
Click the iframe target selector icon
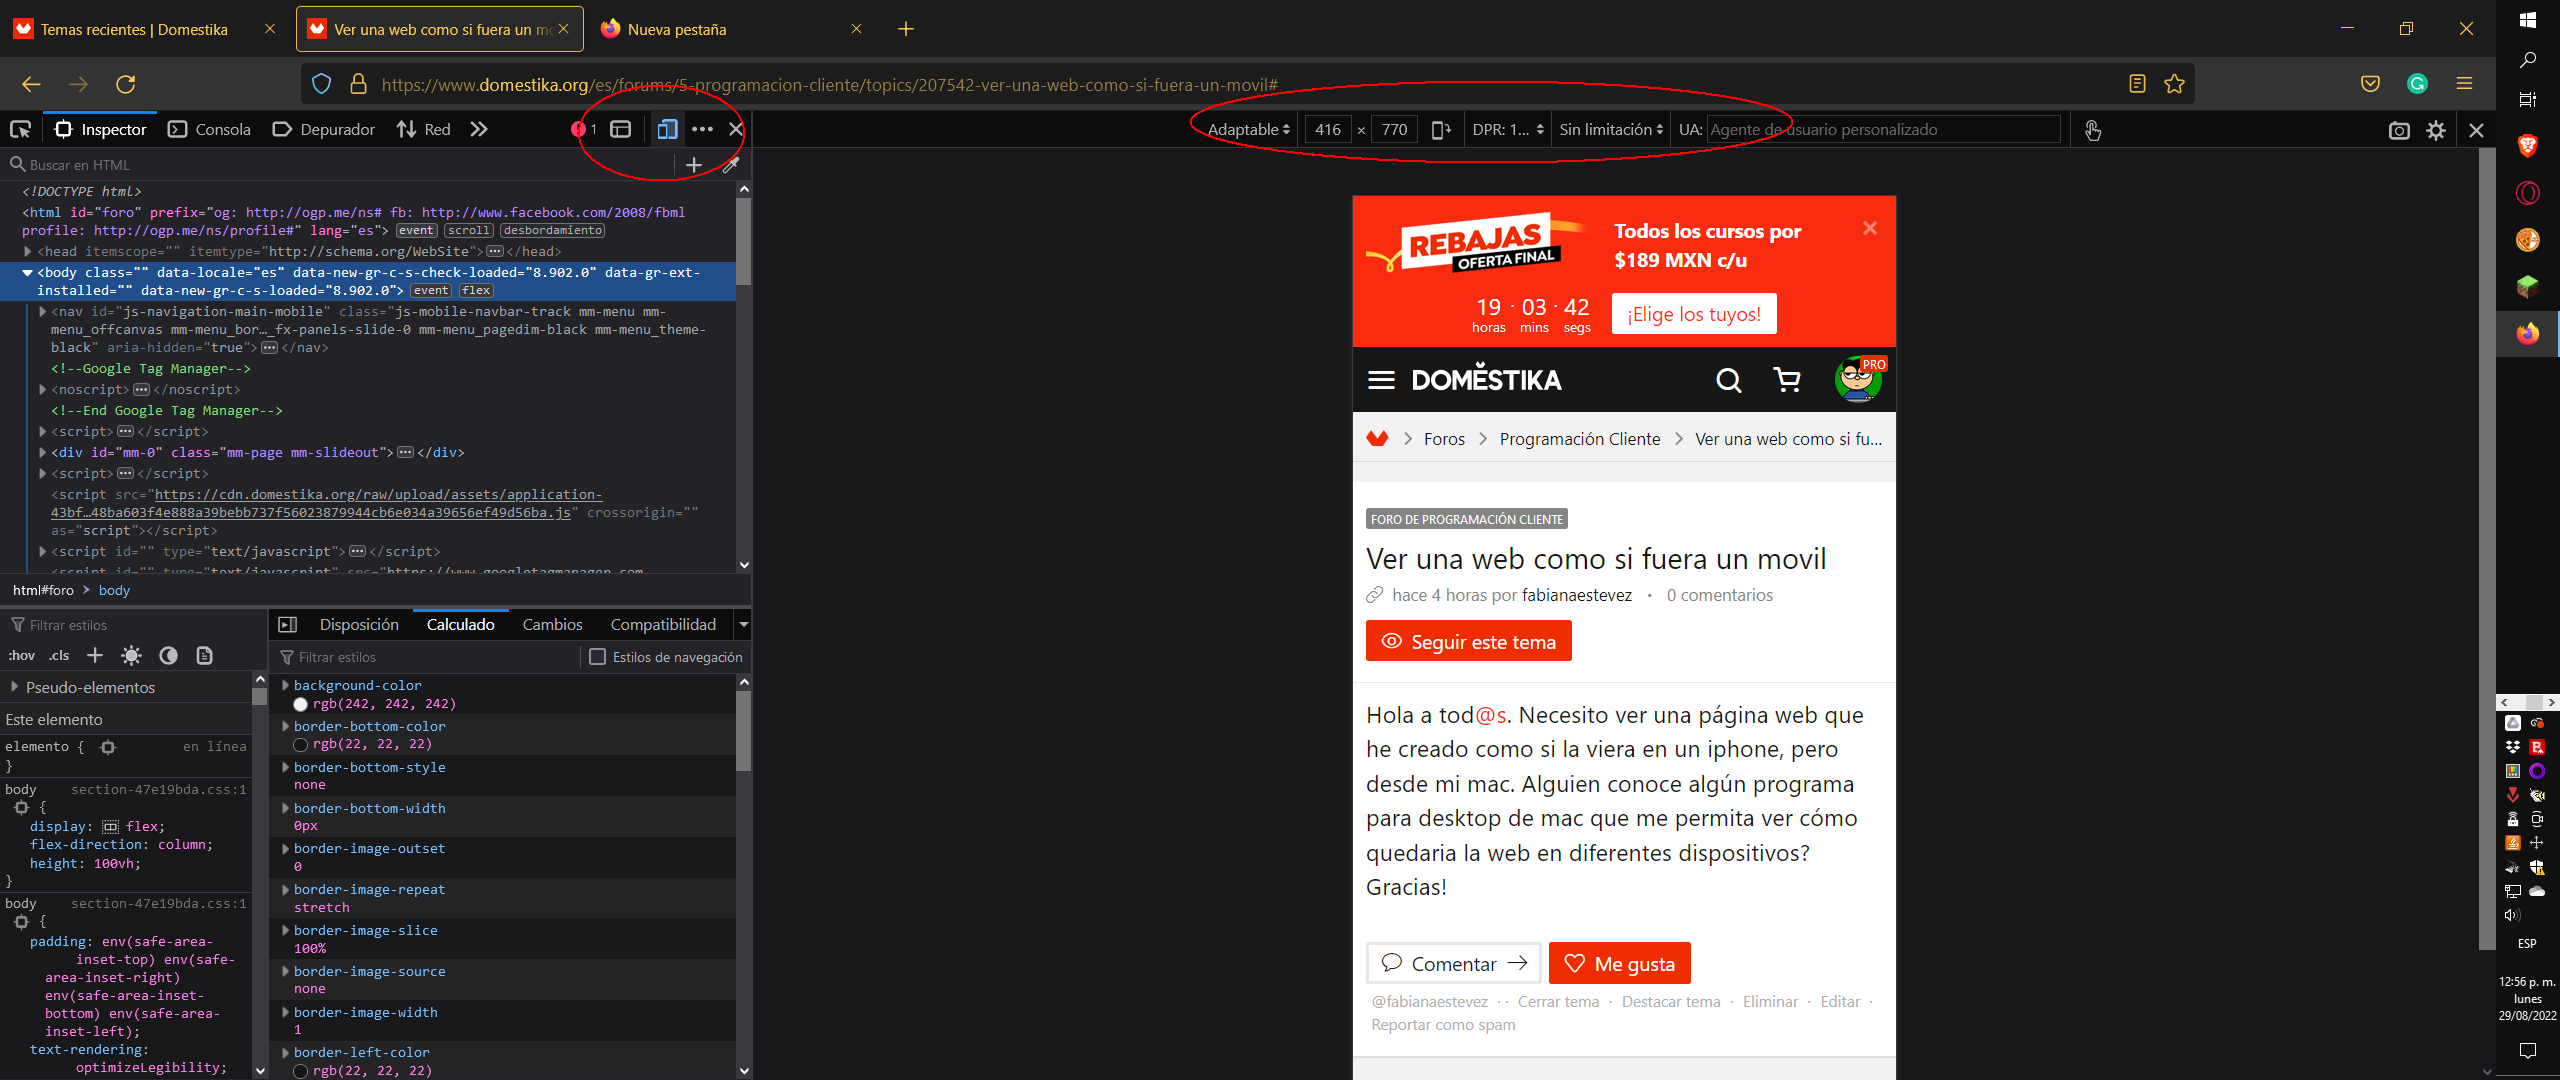click(621, 129)
